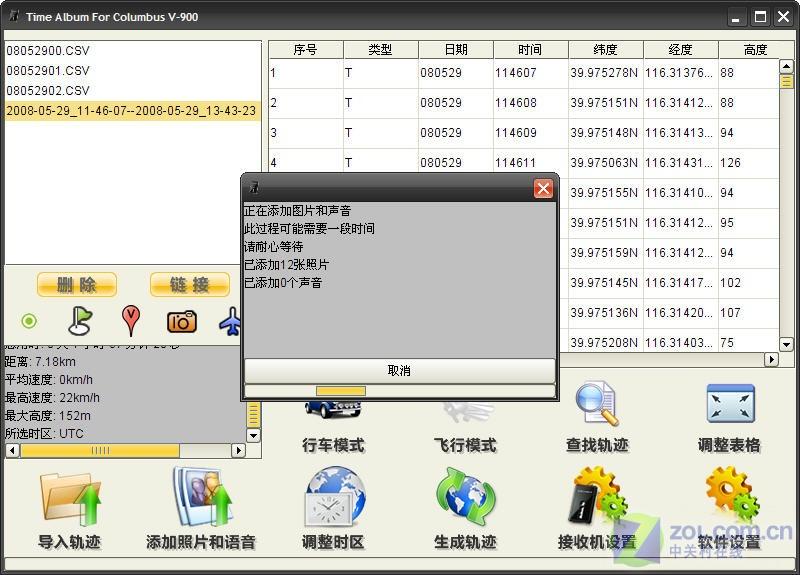800x575 pixels.
Task: Click info panel yellow horizontal scrollbar thumb
Action: pos(100,451)
